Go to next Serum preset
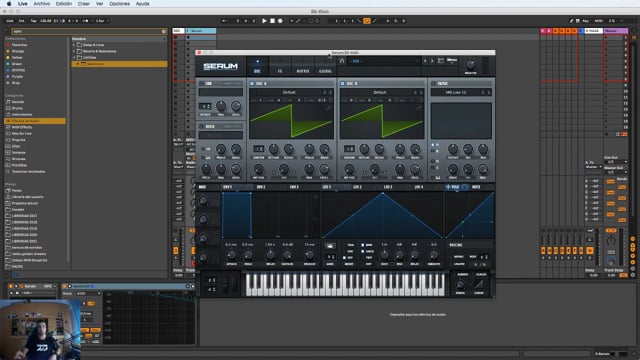The width and height of the screenshot is (640, 360). coord(432,61)
